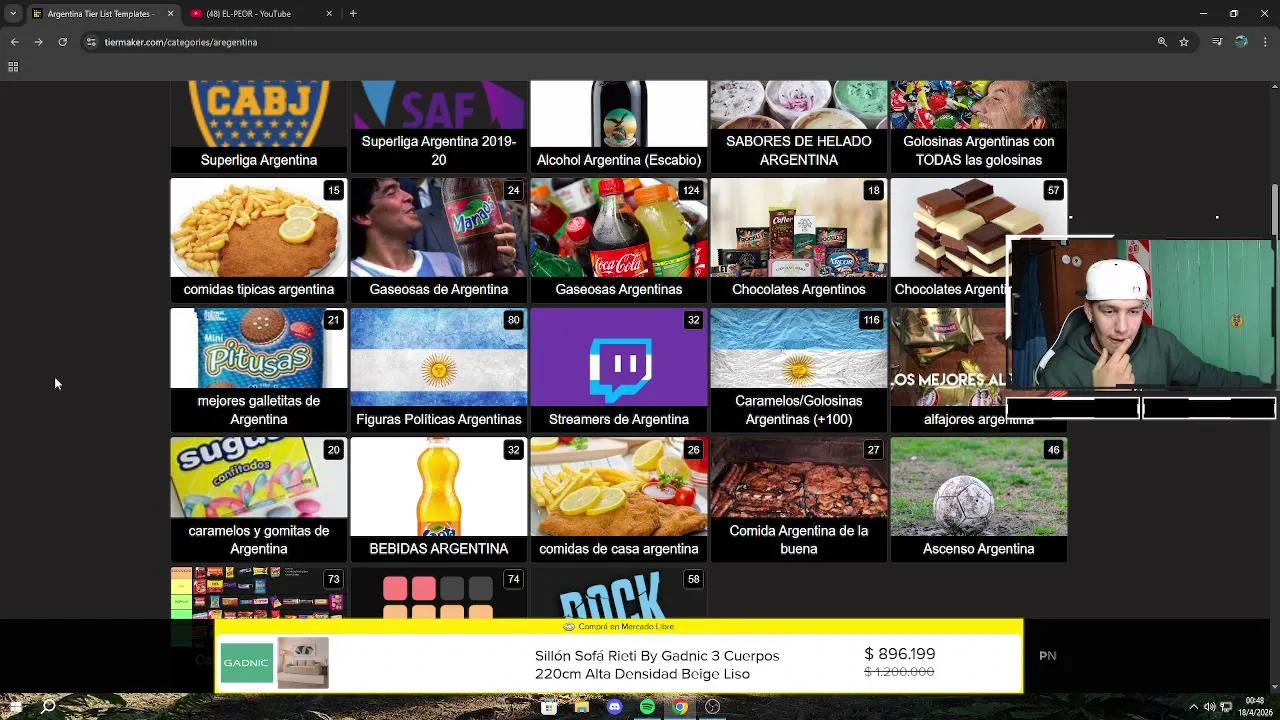This screenshot has width=1280, height=720.
Task: Open mejores galletitas de Argentina template
Action: click(259, 370)
